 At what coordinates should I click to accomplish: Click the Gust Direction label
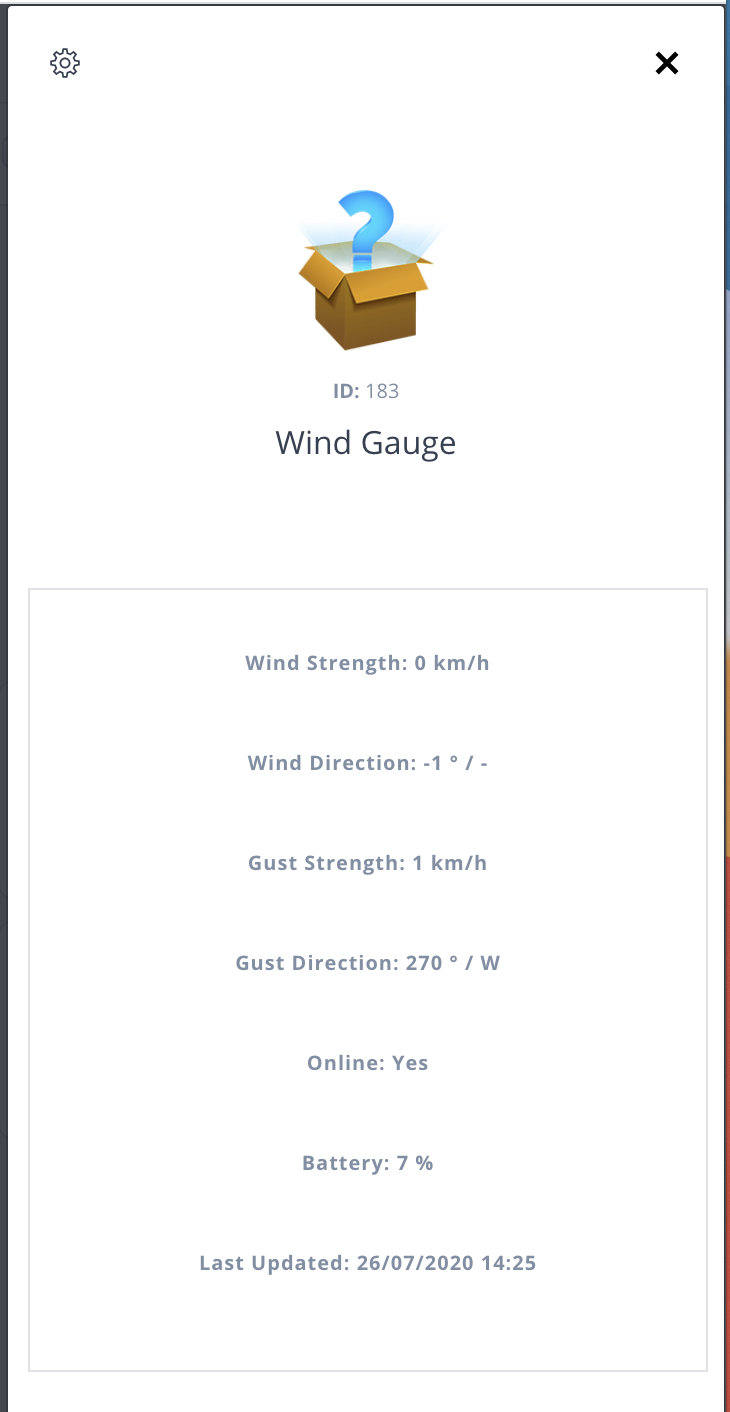click(317, 963)
